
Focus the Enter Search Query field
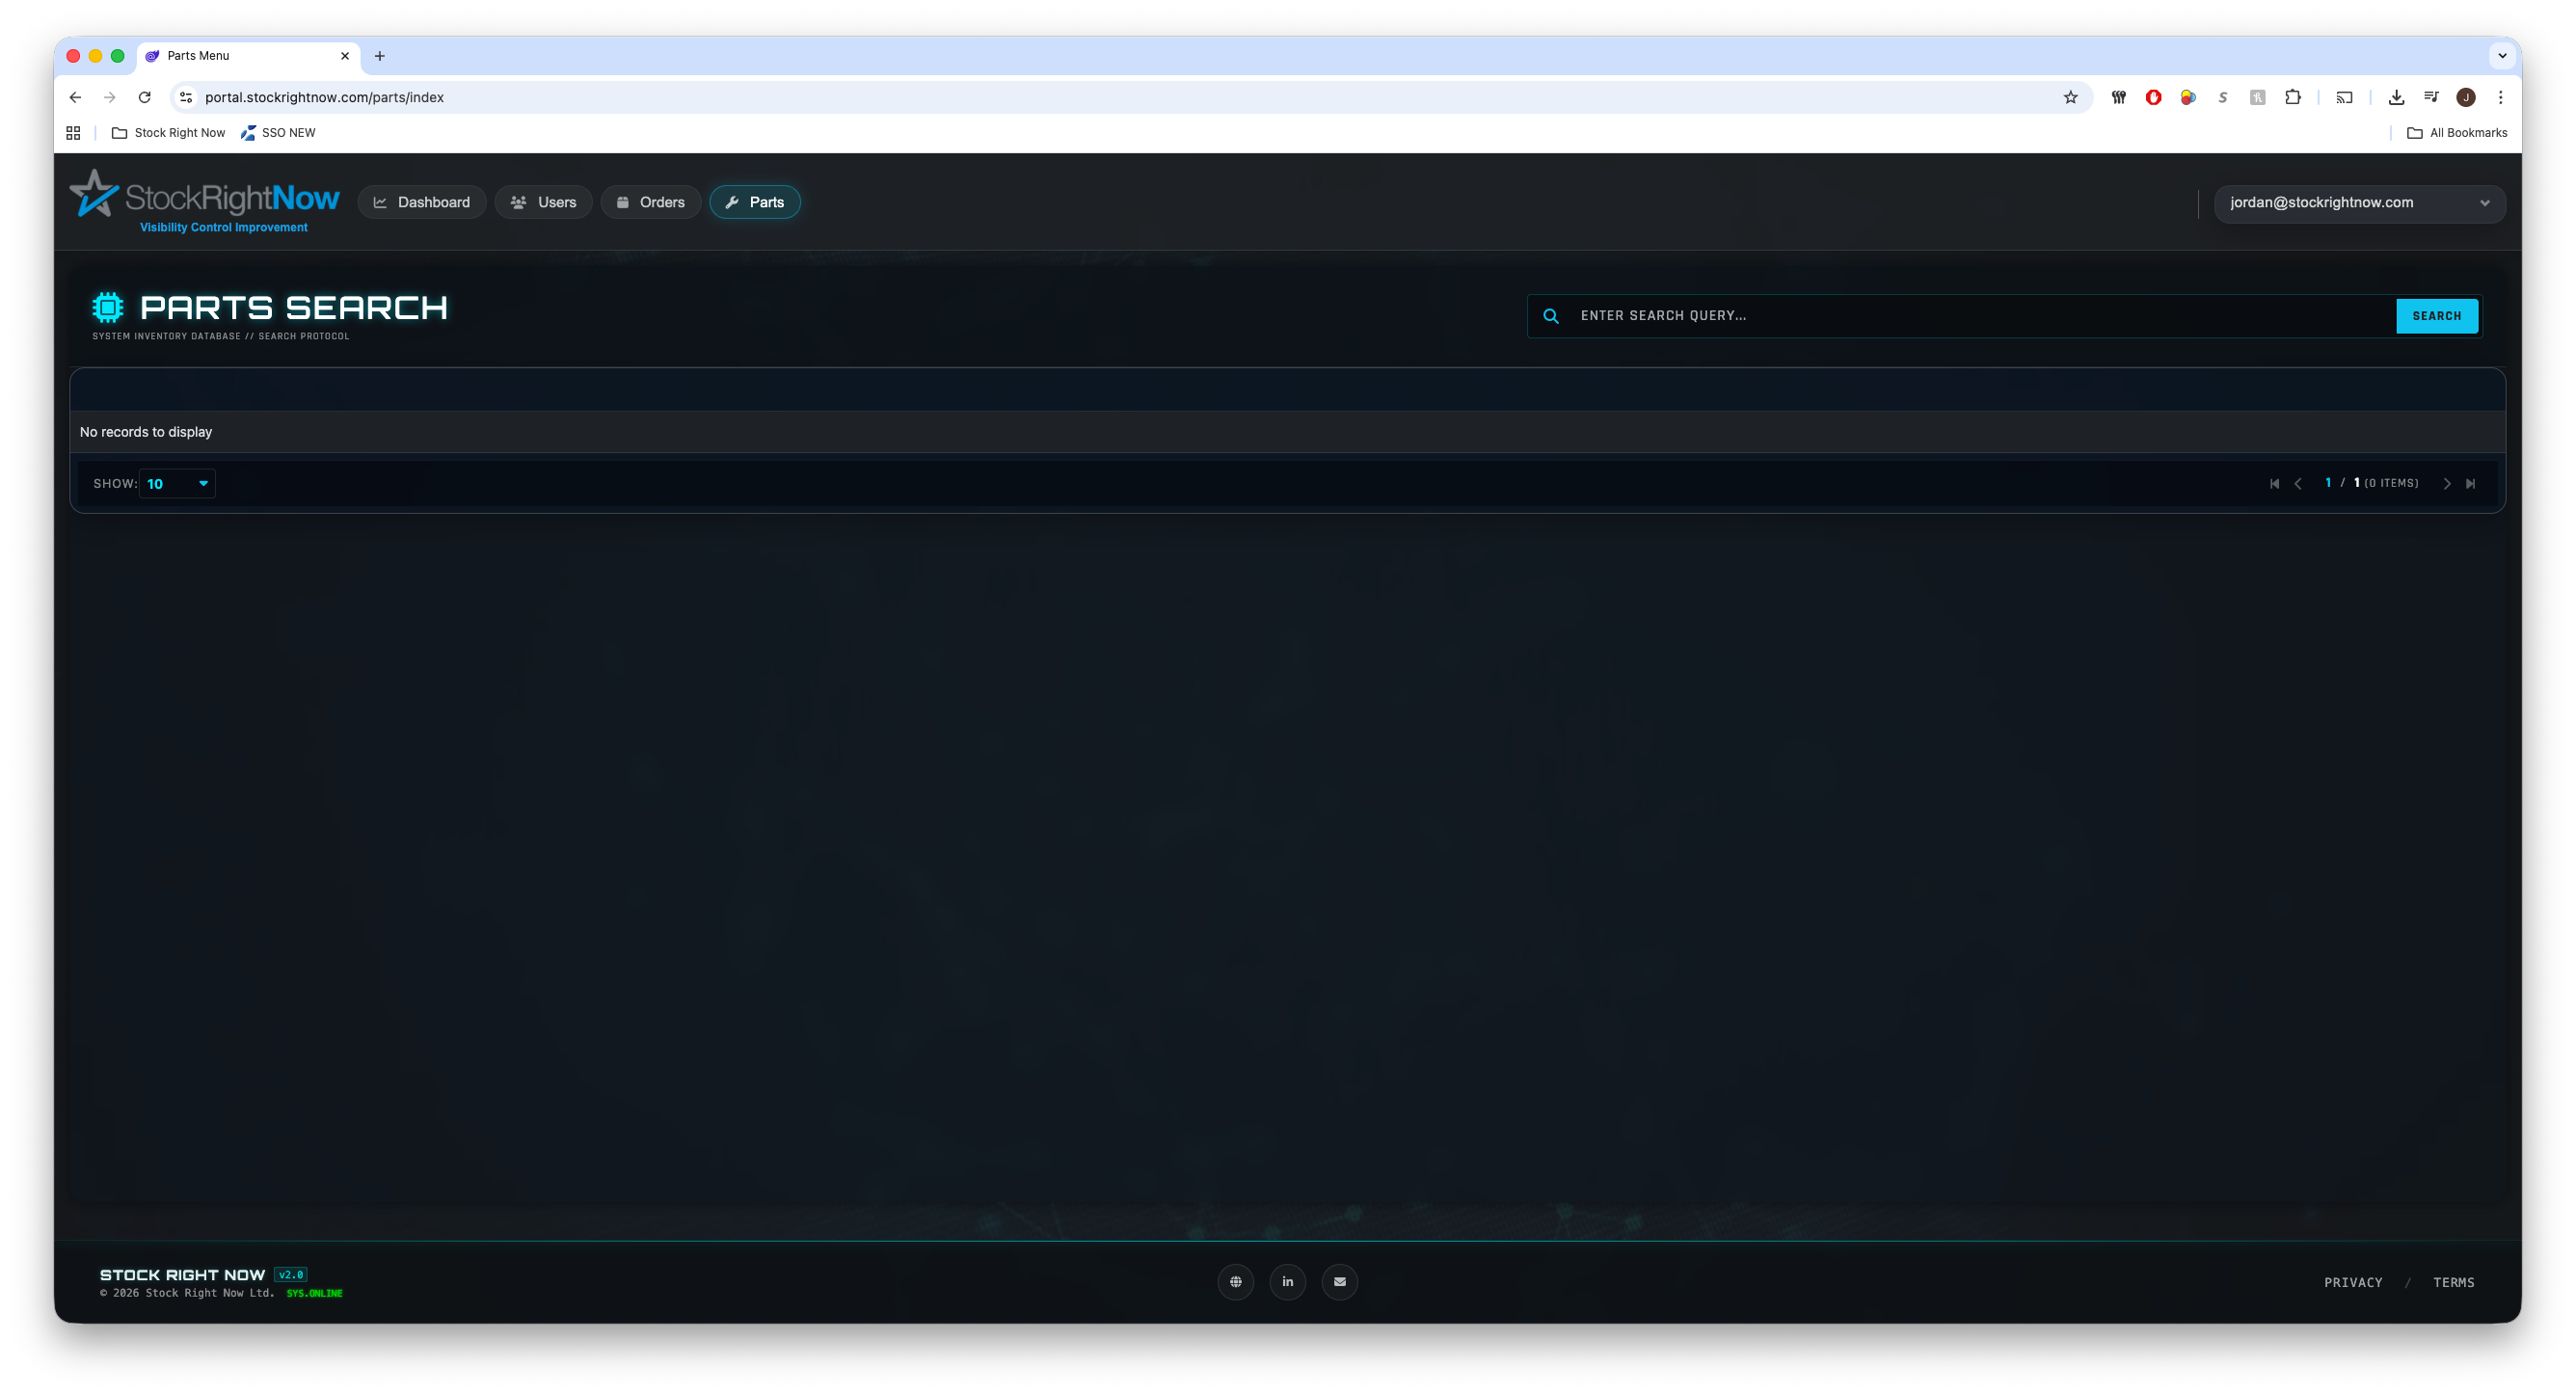coord(1980,316)
